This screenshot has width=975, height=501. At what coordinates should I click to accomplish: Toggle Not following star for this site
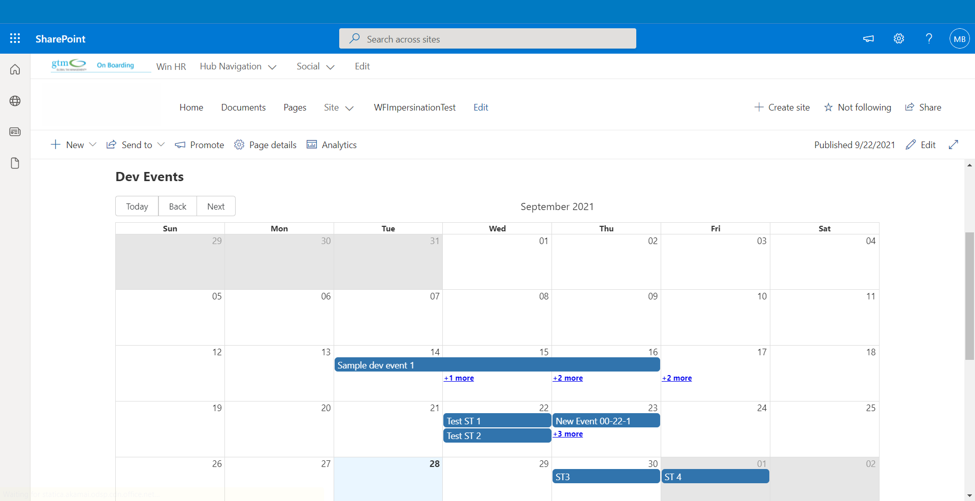857,108
